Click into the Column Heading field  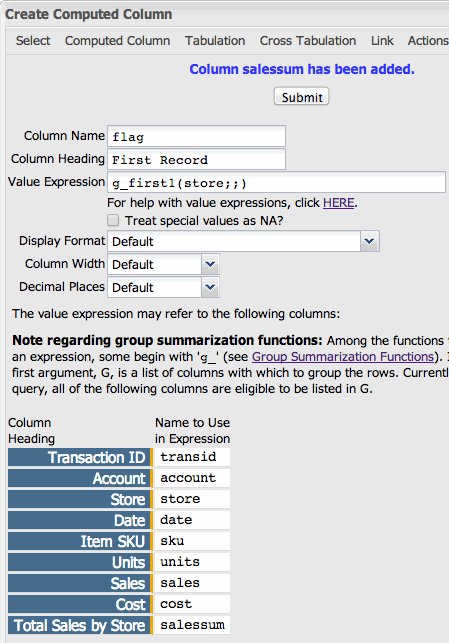pos(196,159)
